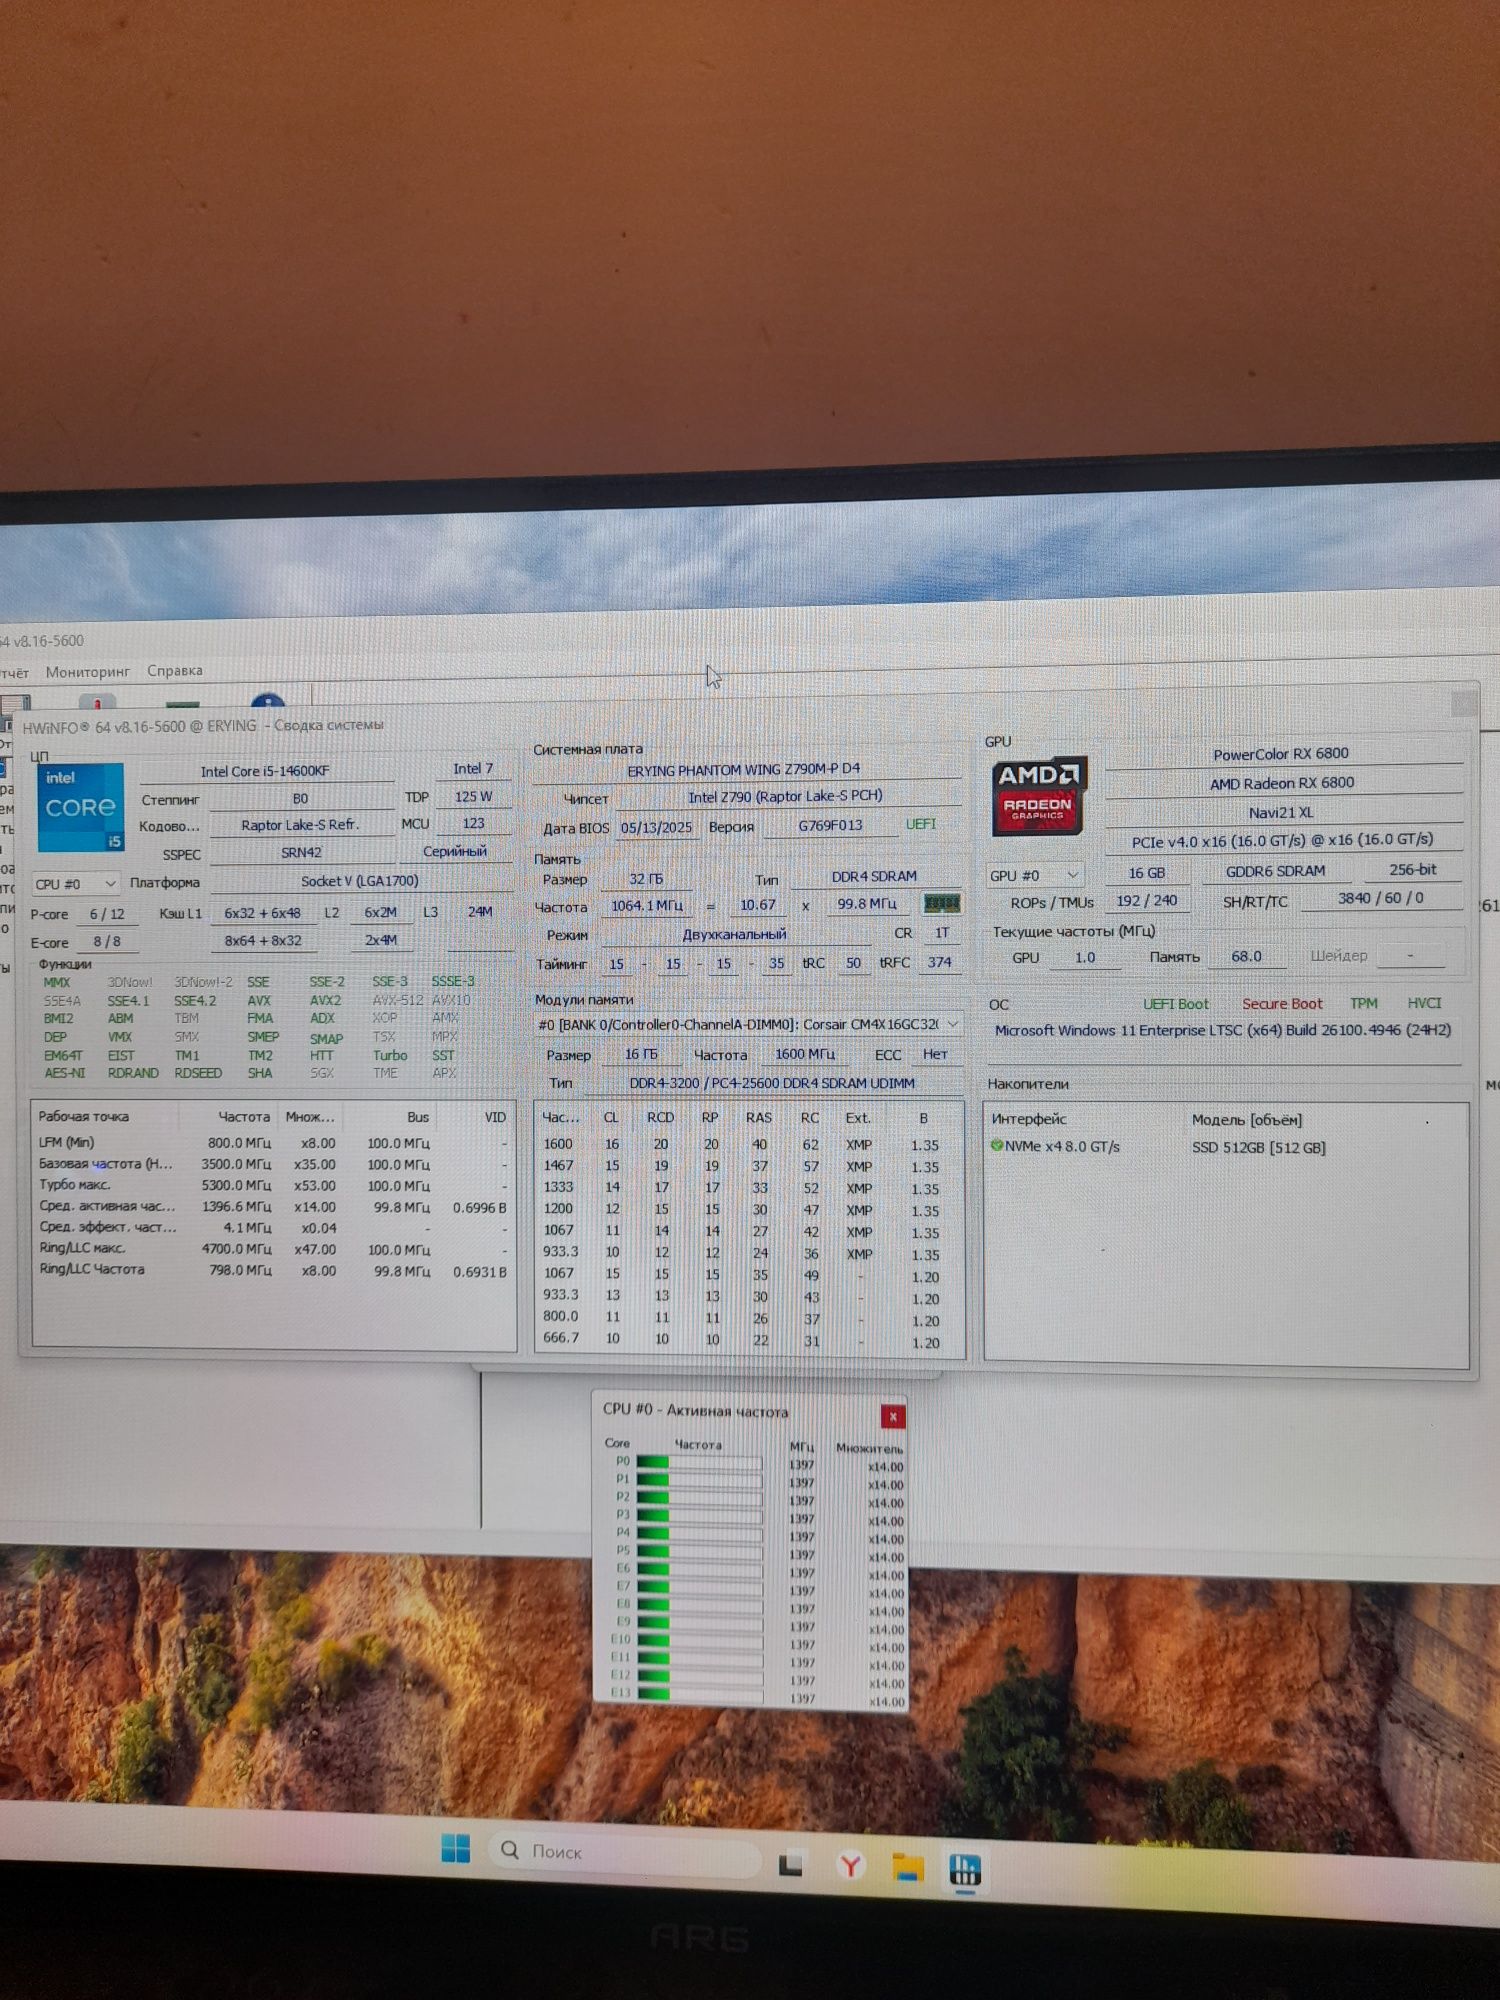Image resolution: width=1500 pixels, height=2000 pixels.
Task: Click the GPU memory clock 68.0 value
Action: point(1246,956)
